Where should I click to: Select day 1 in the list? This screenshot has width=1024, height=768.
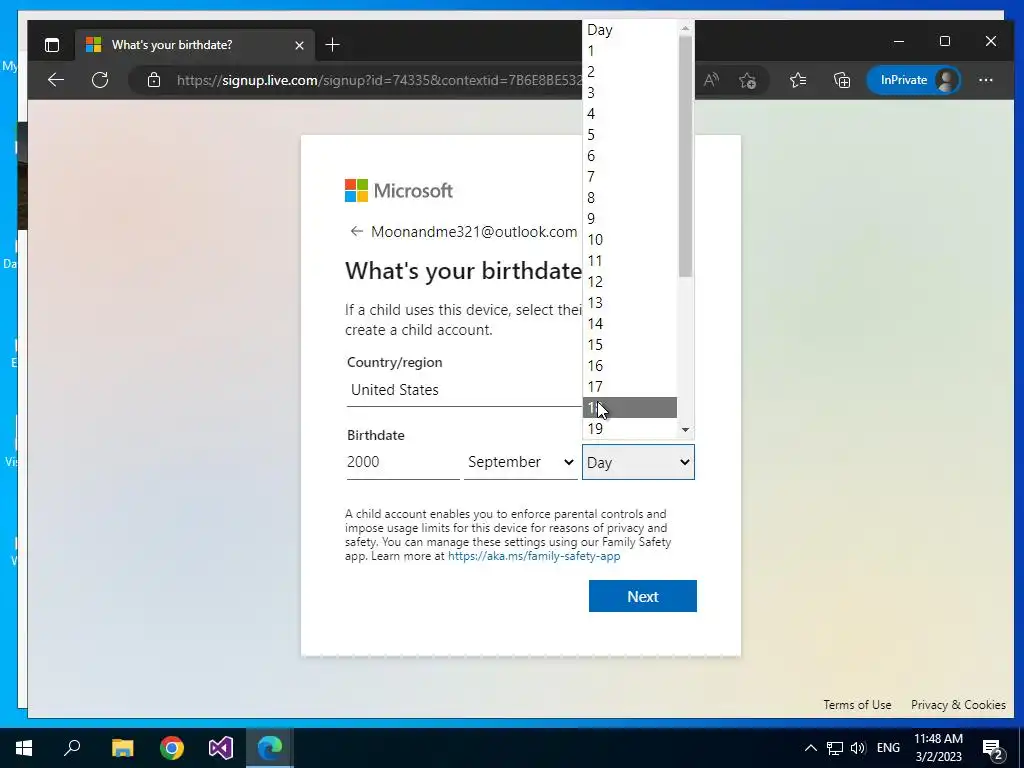click(630, 51)
